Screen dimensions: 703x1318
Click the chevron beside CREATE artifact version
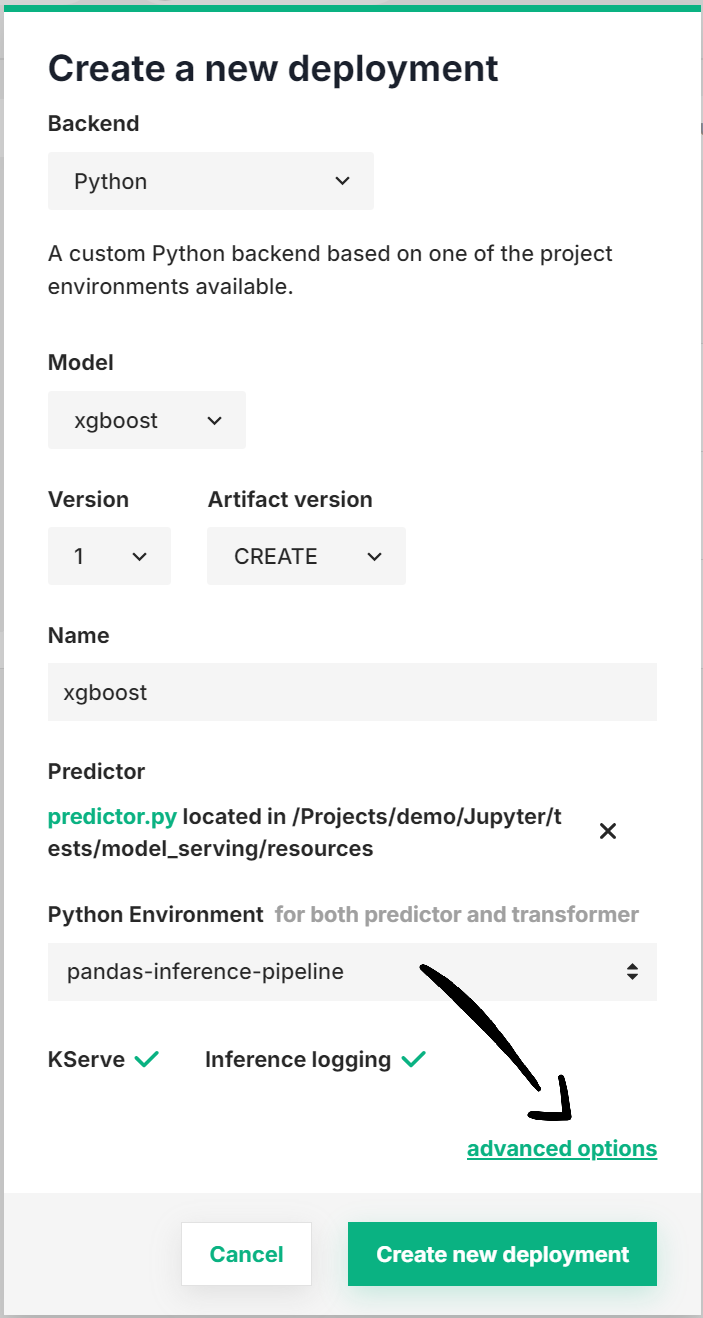tap(375, 557)
